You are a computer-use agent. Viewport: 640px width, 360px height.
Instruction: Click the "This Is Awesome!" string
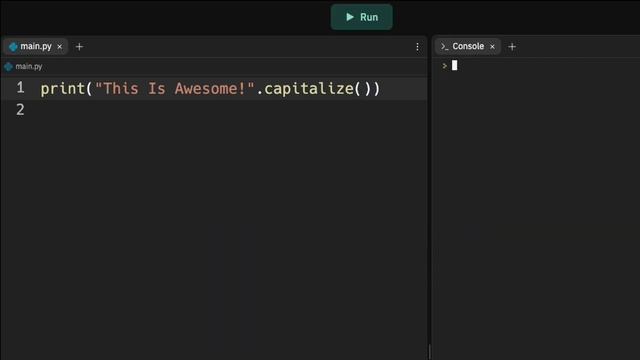pos(175,89)
